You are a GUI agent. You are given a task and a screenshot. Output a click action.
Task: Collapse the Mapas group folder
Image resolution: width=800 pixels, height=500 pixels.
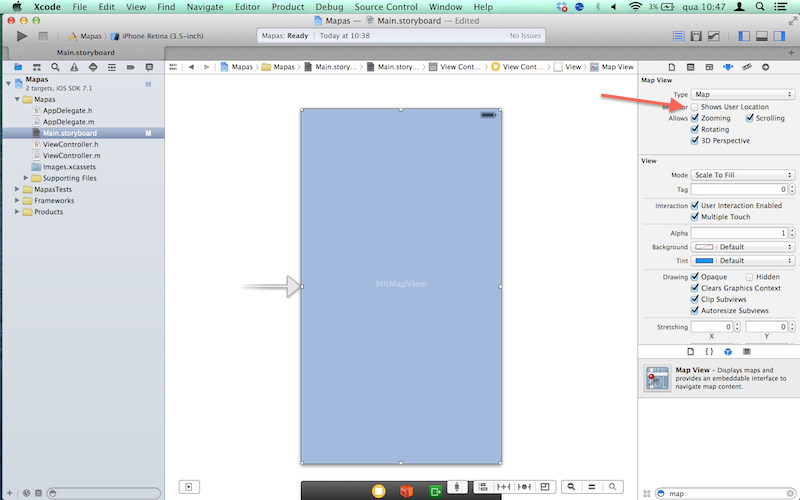click(x=17, y=99)
